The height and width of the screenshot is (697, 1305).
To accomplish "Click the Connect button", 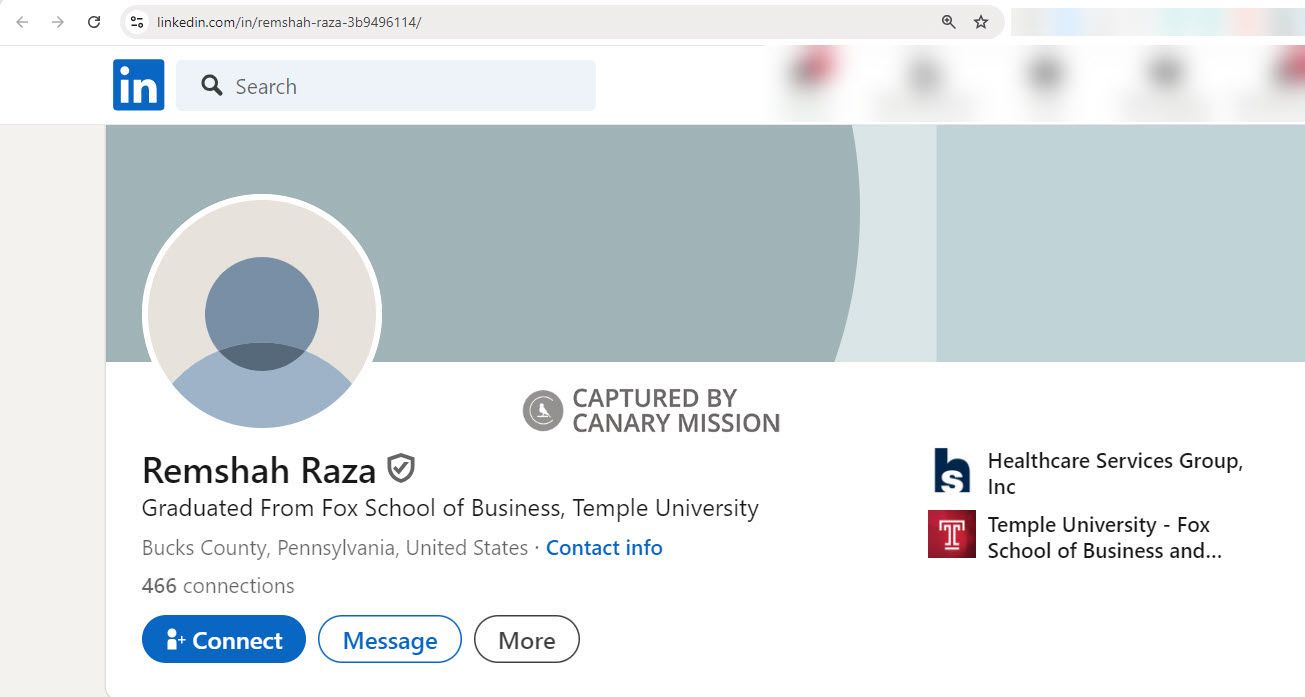I will pyautogui.click(x=223, y=639).
